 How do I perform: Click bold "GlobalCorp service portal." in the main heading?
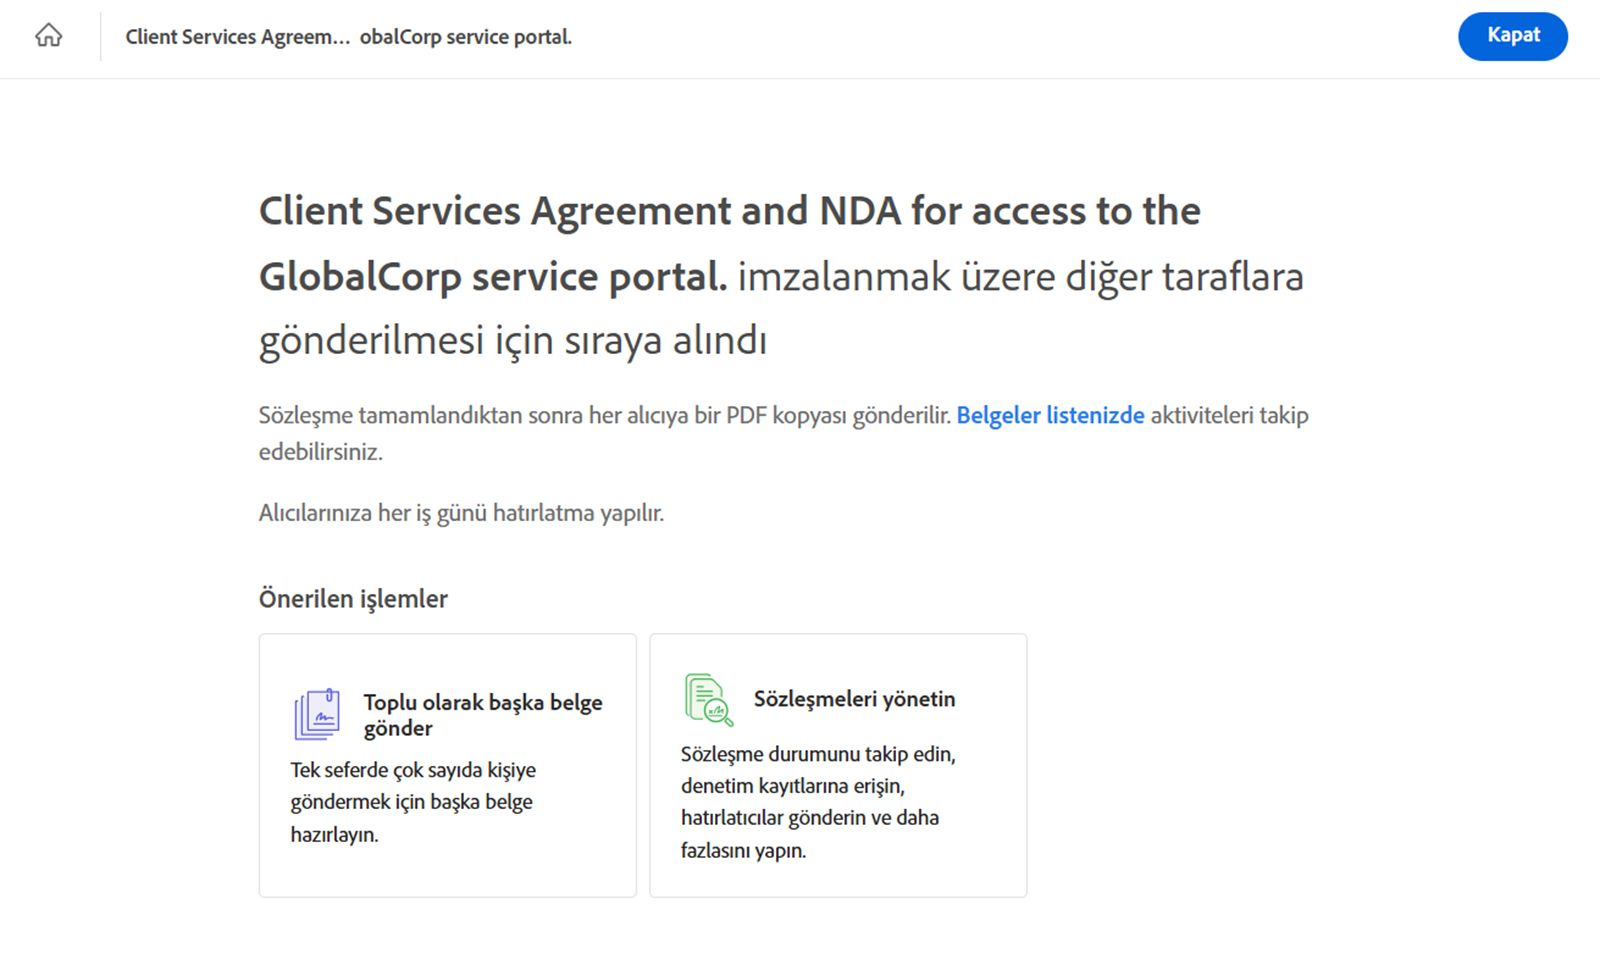[493, 277]
